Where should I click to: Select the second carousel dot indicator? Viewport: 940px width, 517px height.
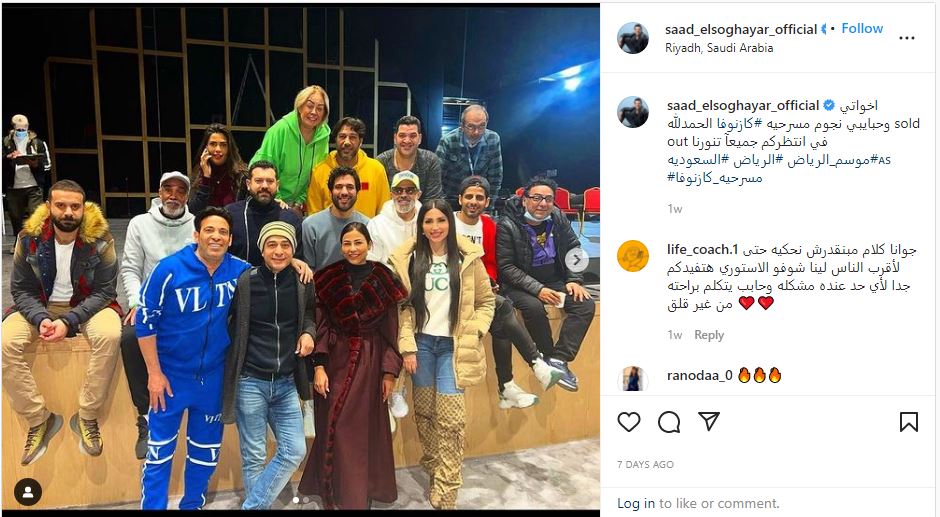[306, 500]
